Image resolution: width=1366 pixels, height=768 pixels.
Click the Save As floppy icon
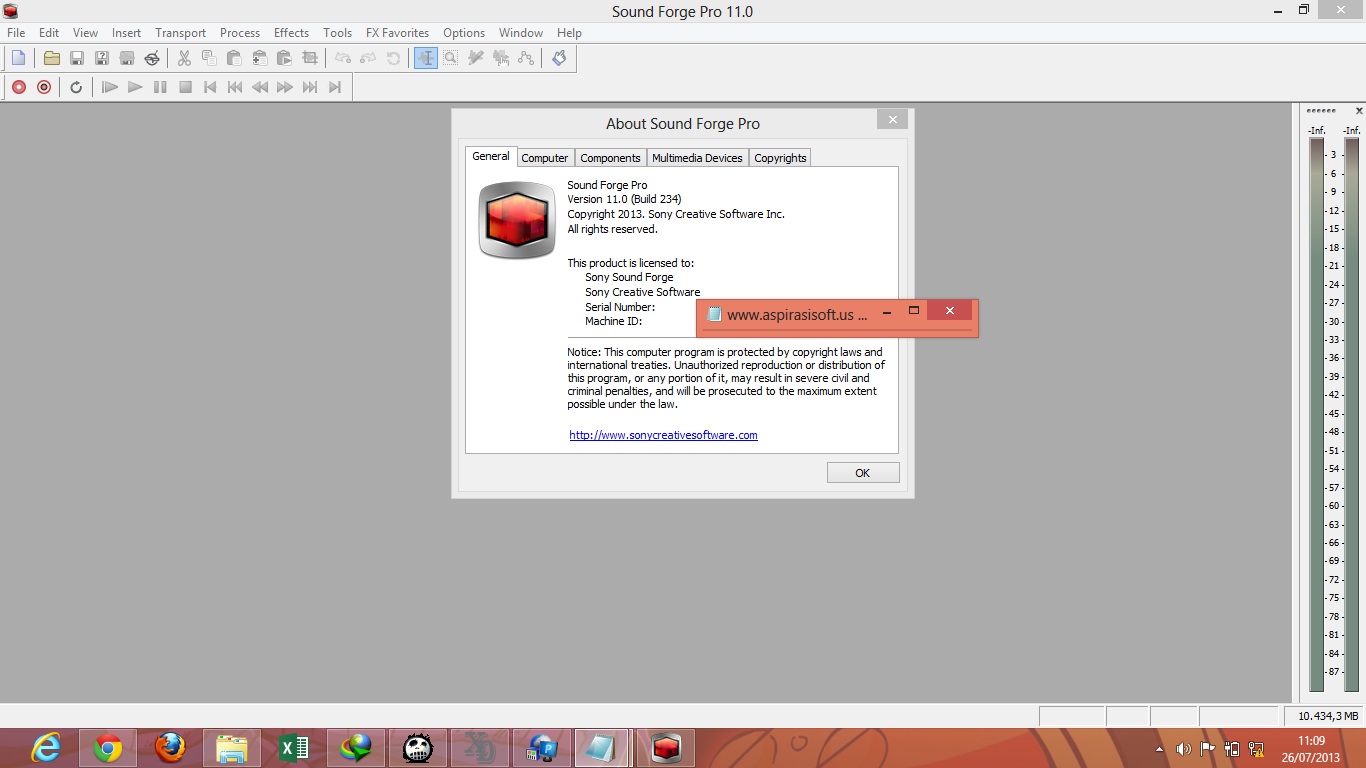[101, 58]
